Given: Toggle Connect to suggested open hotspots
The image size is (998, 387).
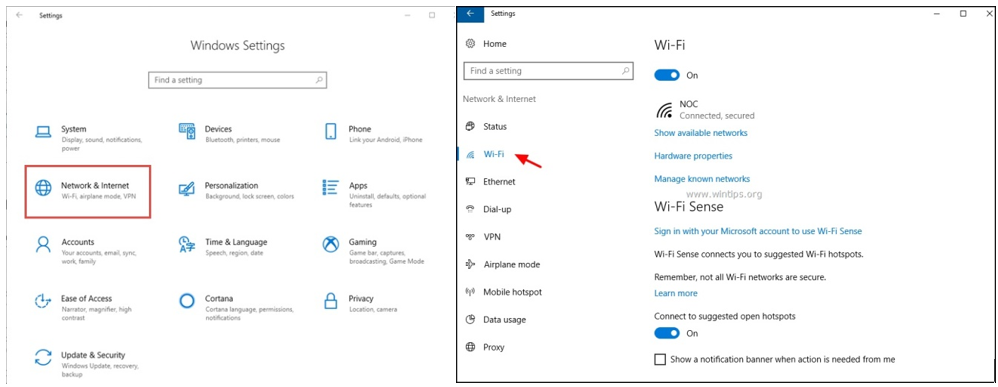Looking at the screenshot, I should tap(667, 333).
